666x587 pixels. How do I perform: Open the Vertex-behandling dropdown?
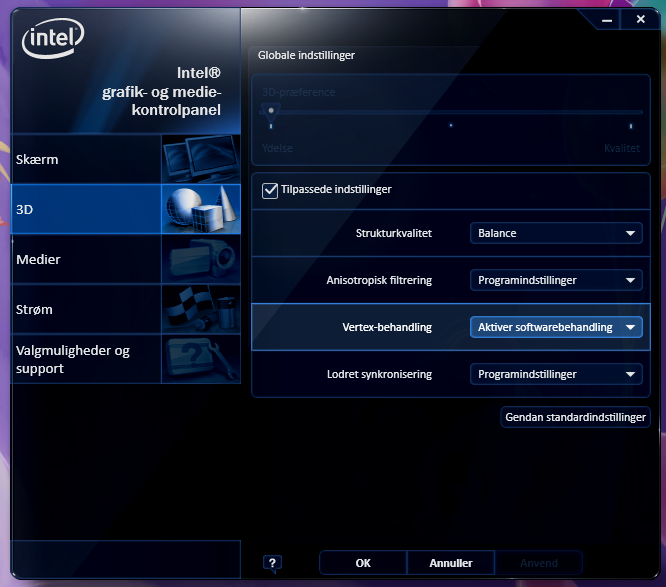click(x=556, y=327)
